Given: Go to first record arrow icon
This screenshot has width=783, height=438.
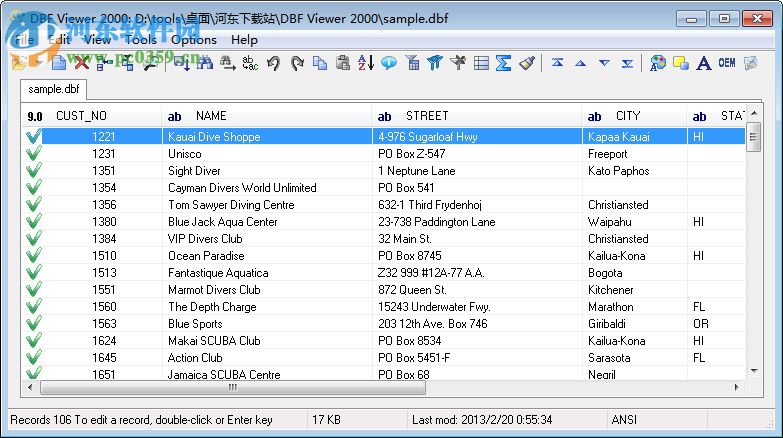Looking at the screenshot, I should [557, 63].
